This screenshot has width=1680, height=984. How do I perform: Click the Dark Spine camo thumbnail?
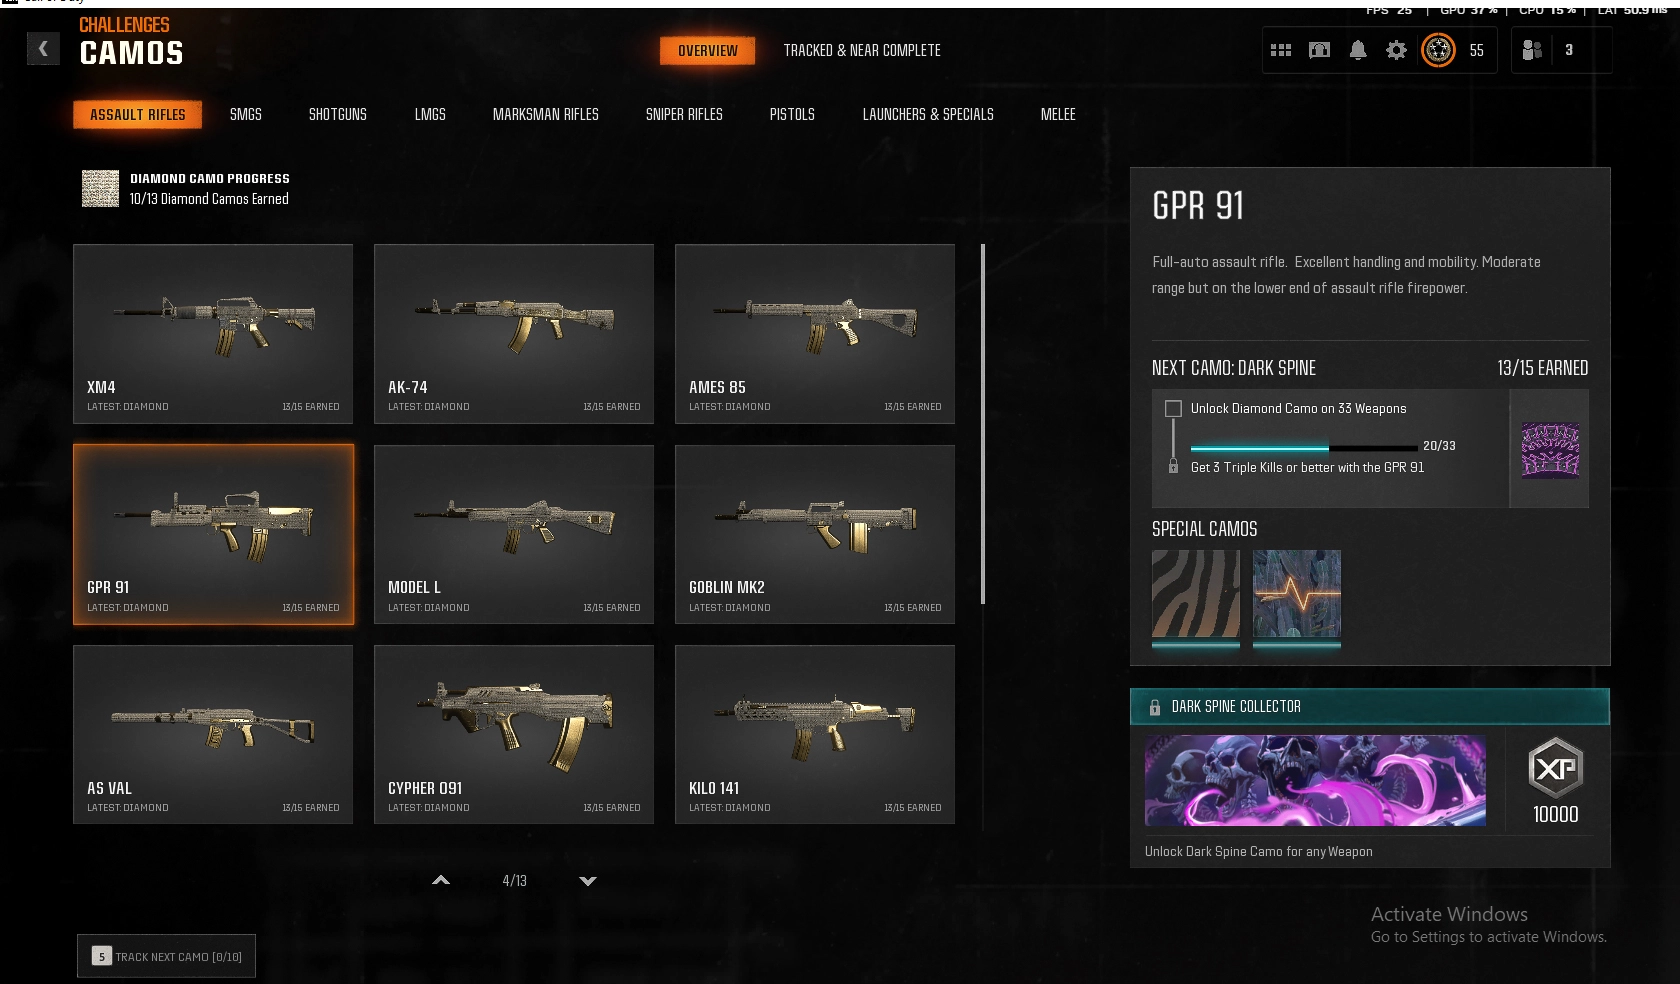coord(1550,450)
